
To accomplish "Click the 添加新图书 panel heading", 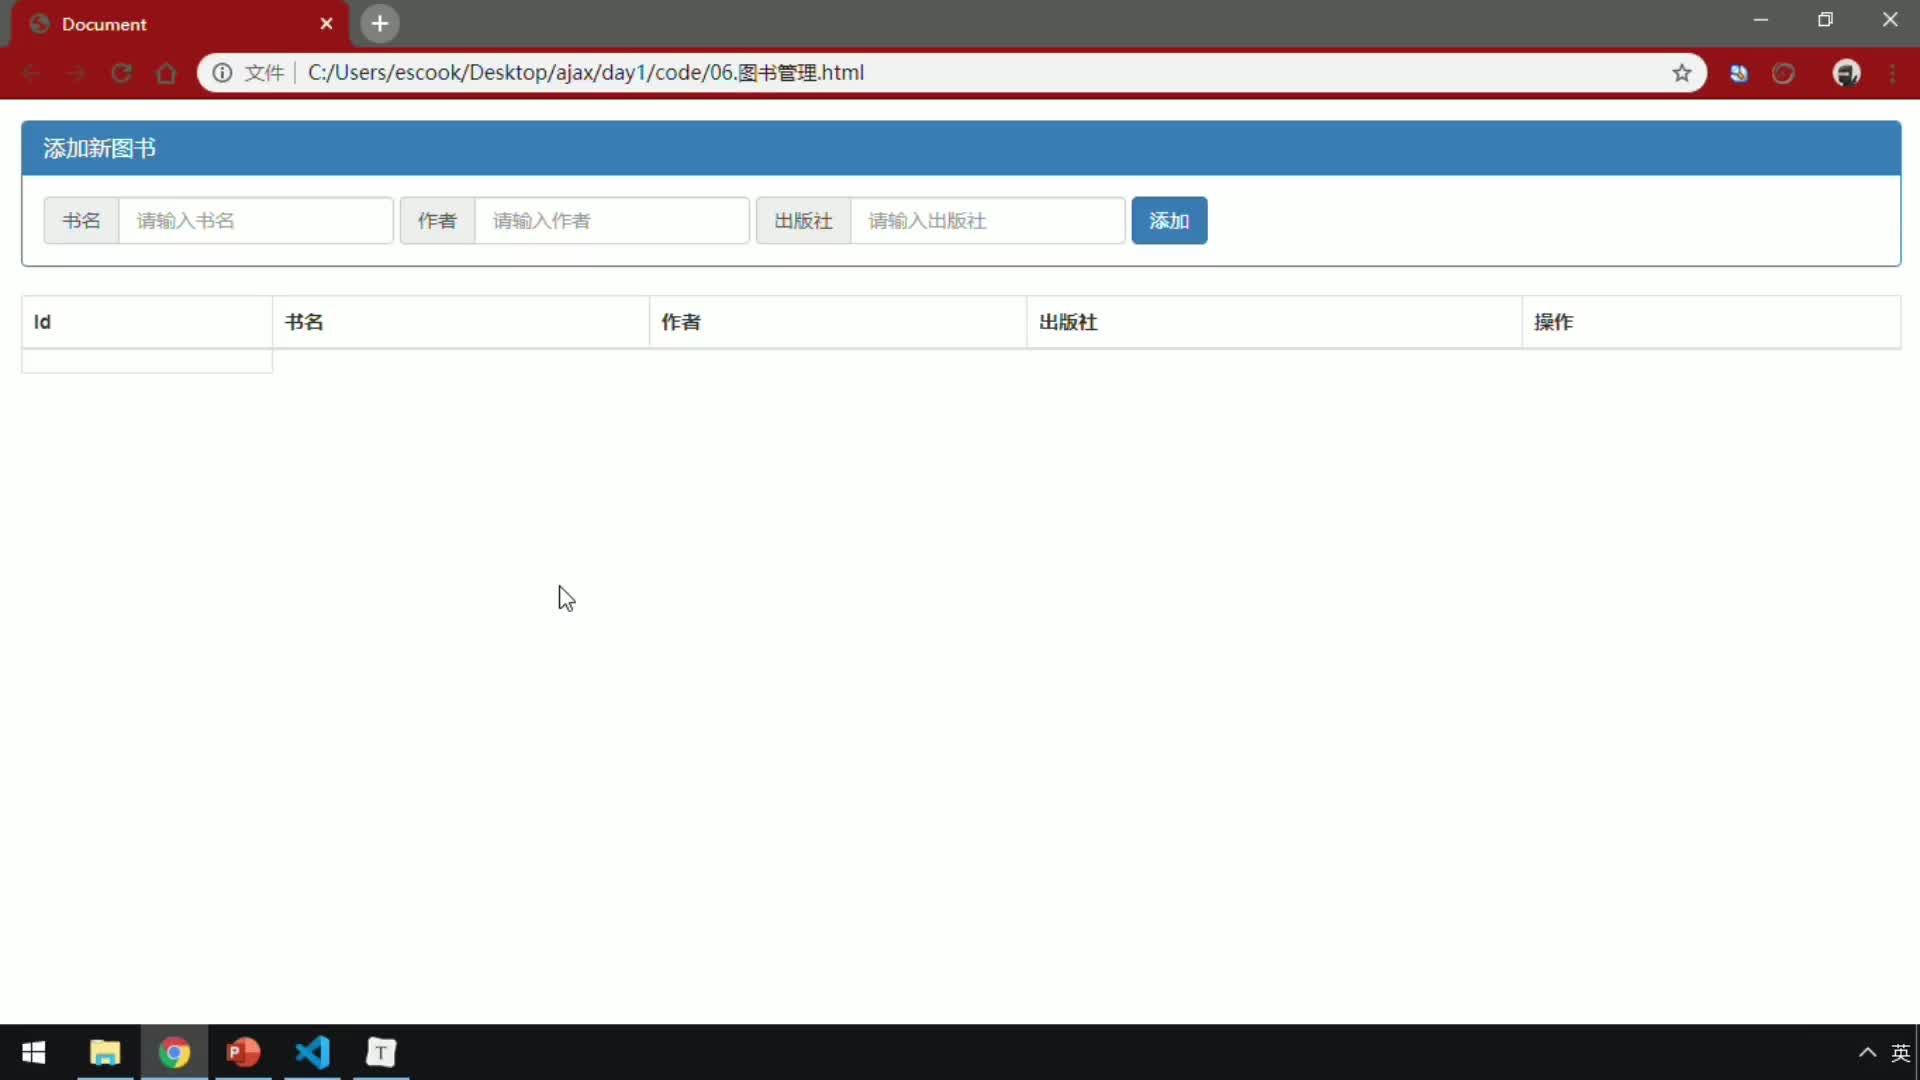I will point(99,149).
